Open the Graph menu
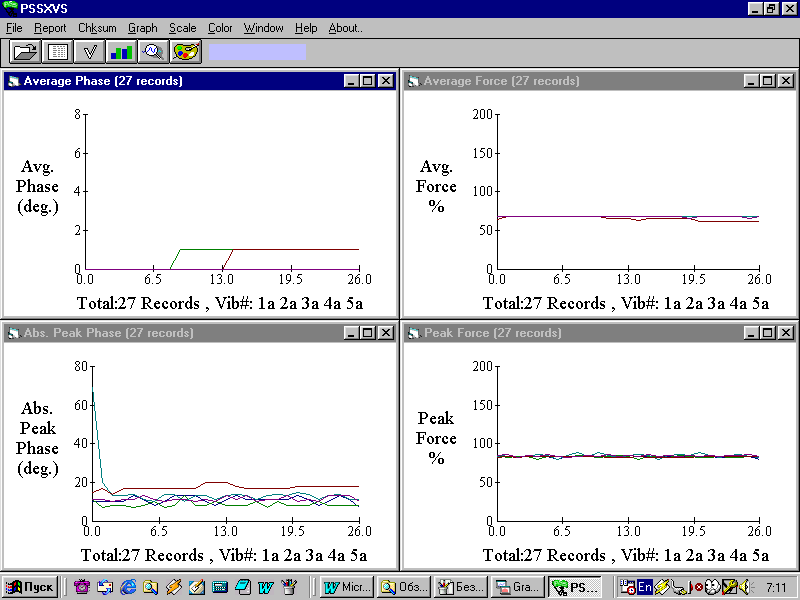Image resolution: width=800 pixels, height=600 pixels. (142, 28)
